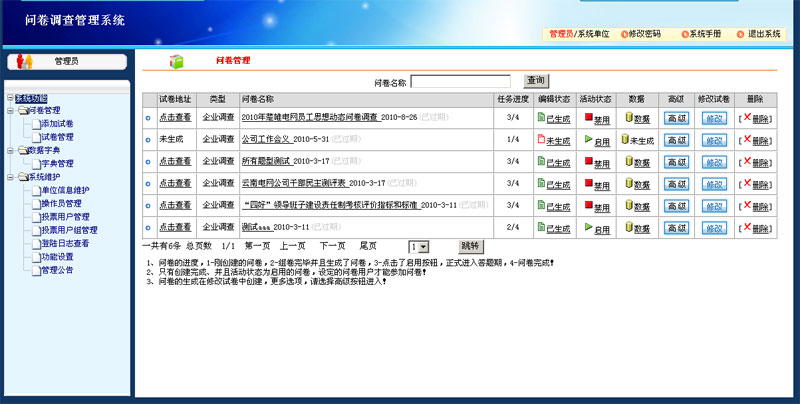800x404 pixels.
Task: Click the red X delete icon in the first row
Action: (x=746, y=117)
